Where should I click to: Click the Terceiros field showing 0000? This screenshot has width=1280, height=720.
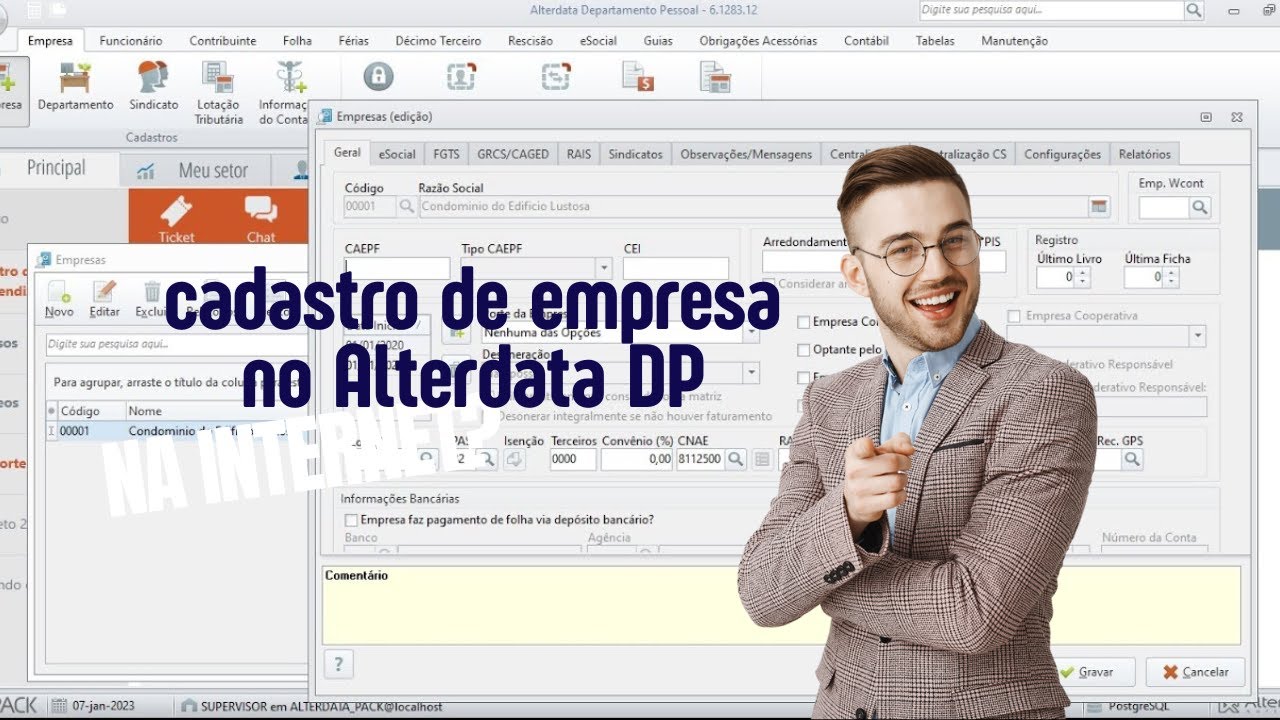tap(573, 459)
